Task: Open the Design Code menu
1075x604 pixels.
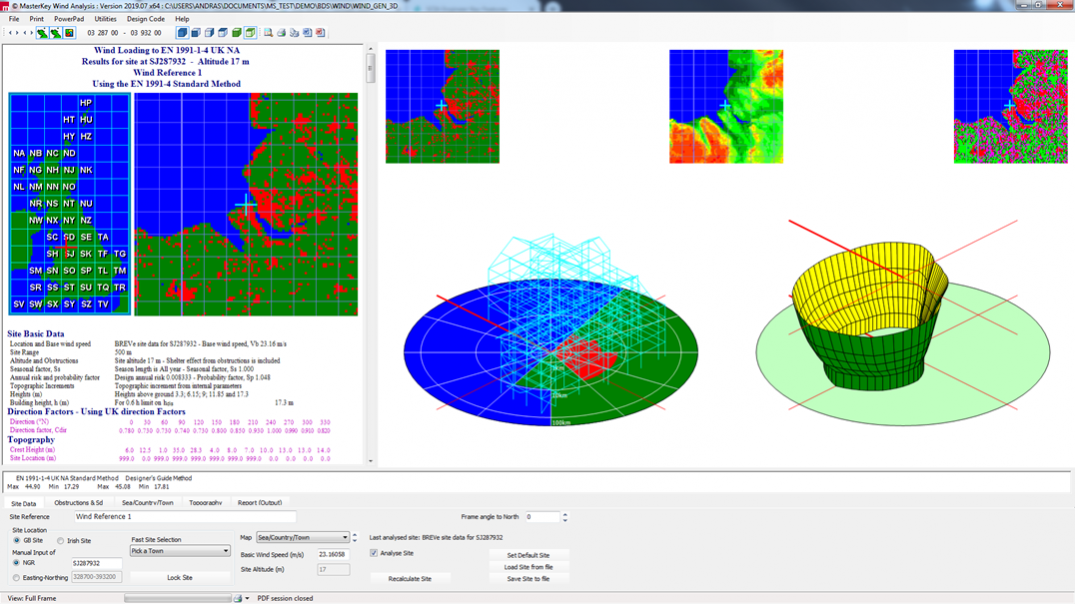Action: click(145, 19)
